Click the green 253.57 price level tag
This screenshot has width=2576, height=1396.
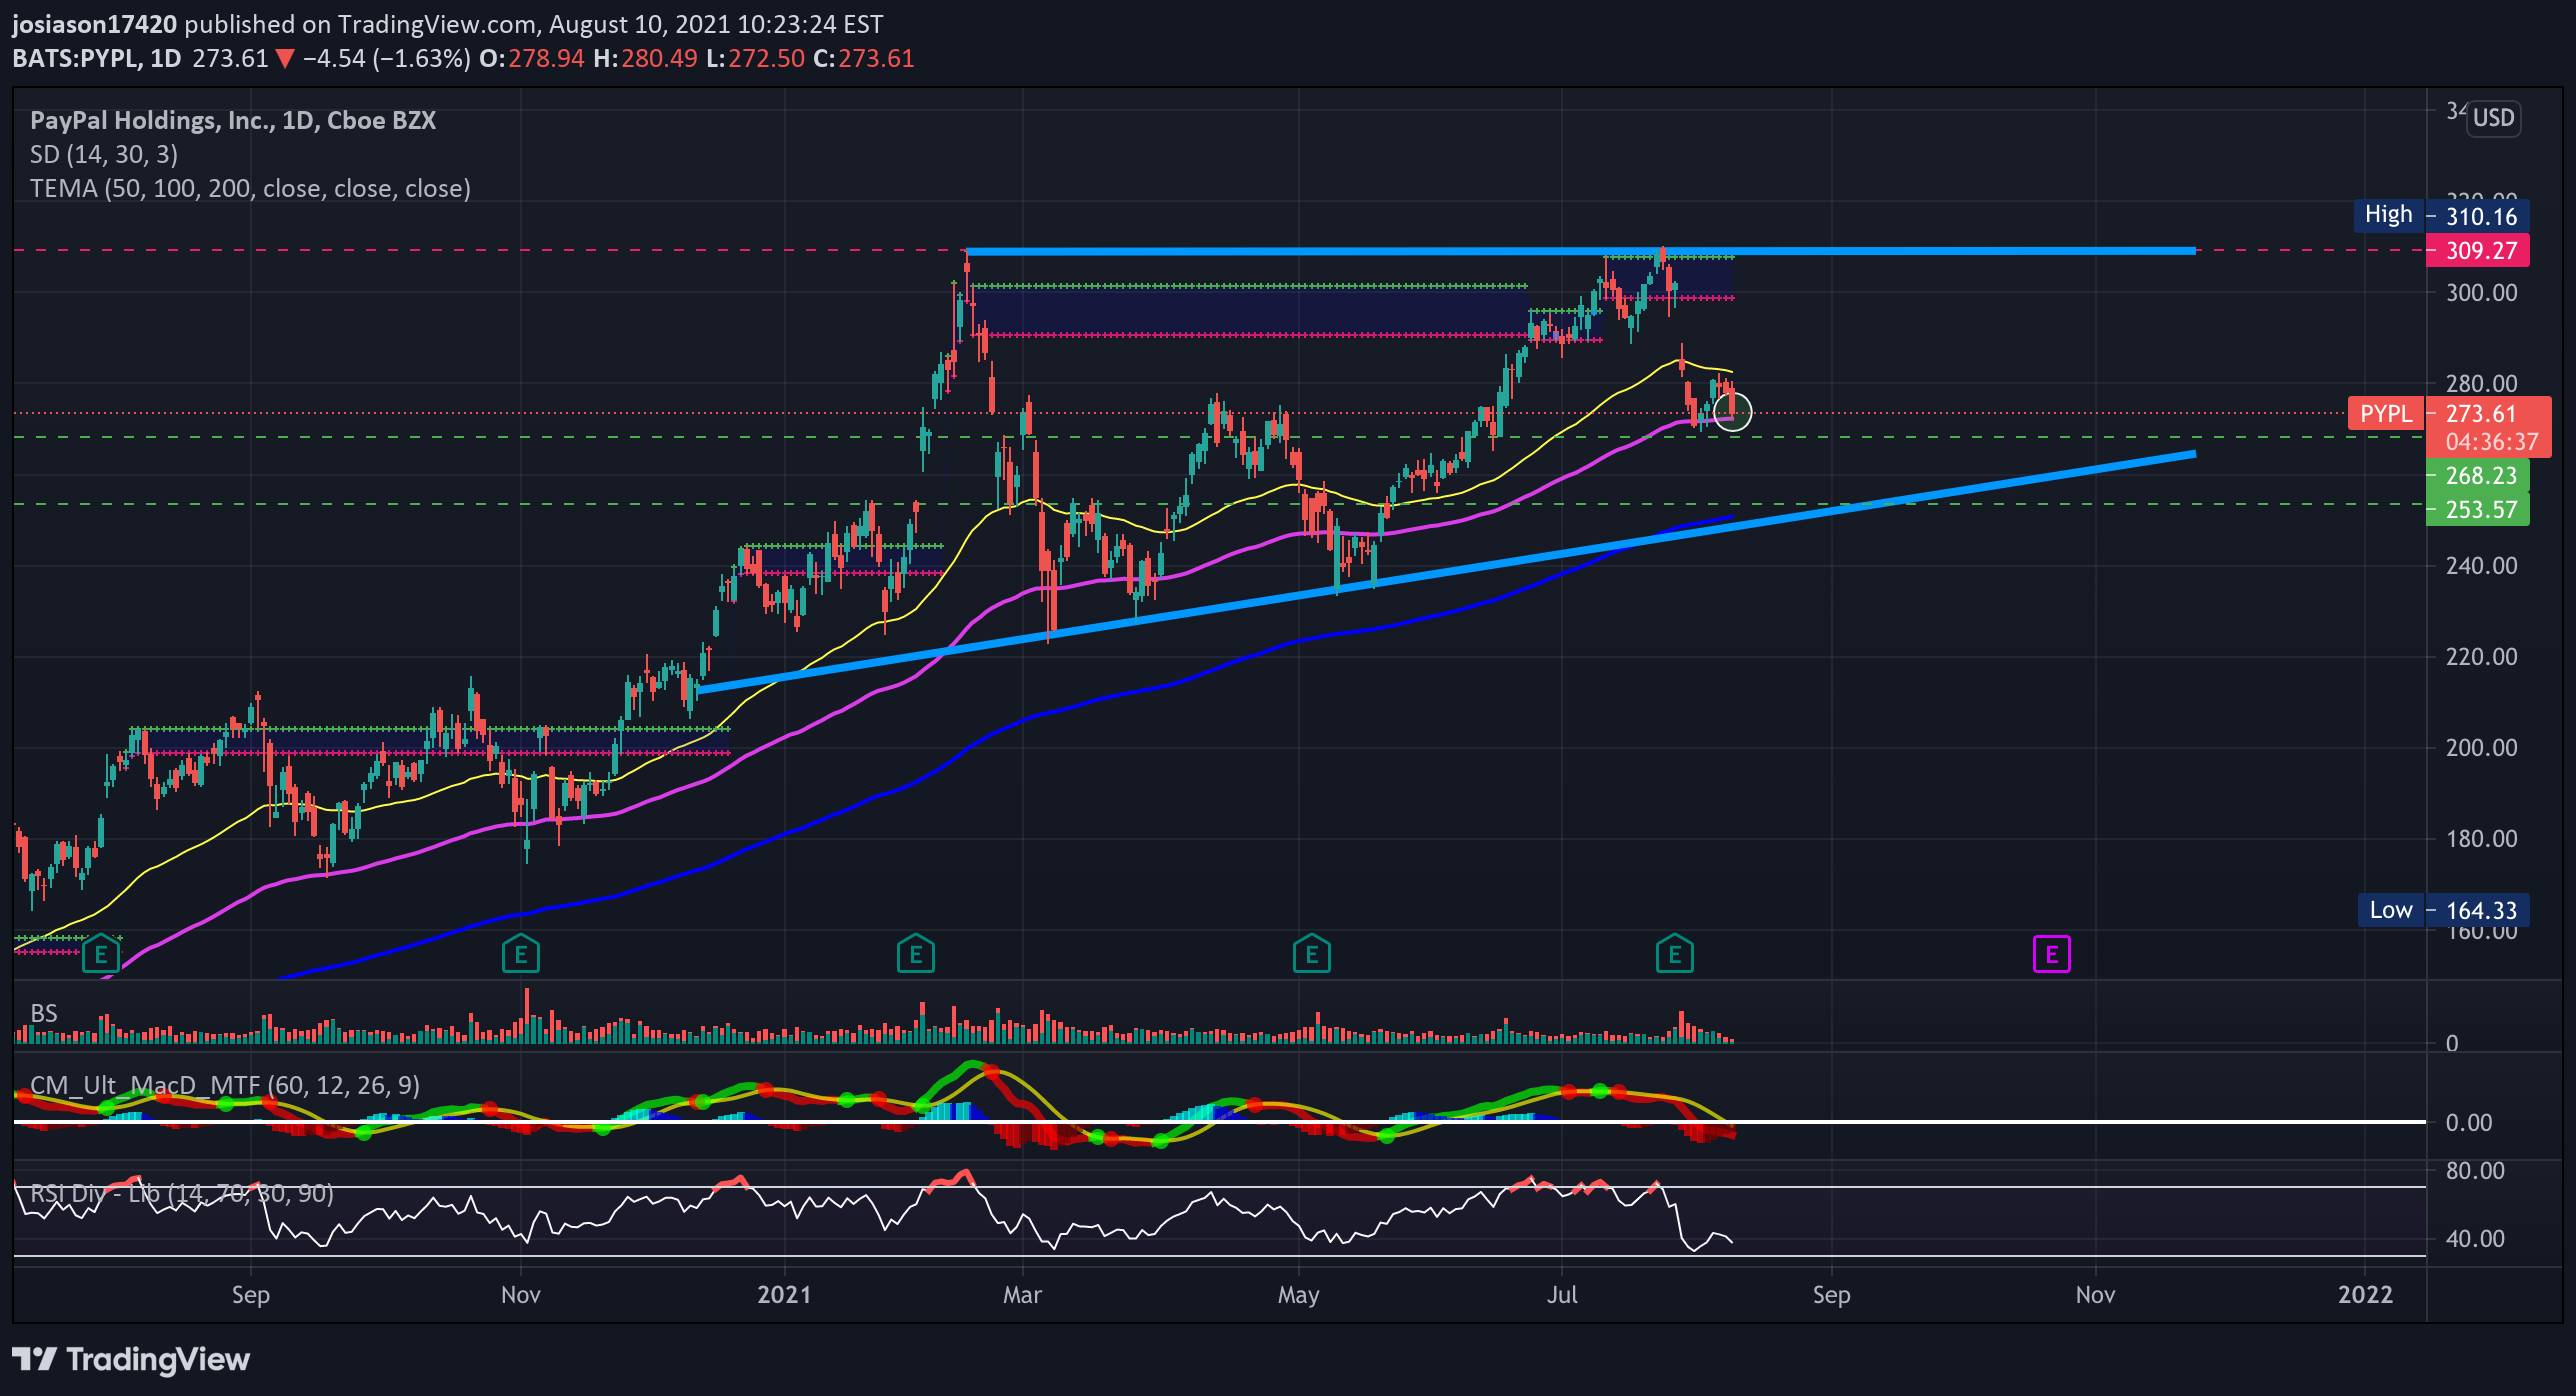2478,509
